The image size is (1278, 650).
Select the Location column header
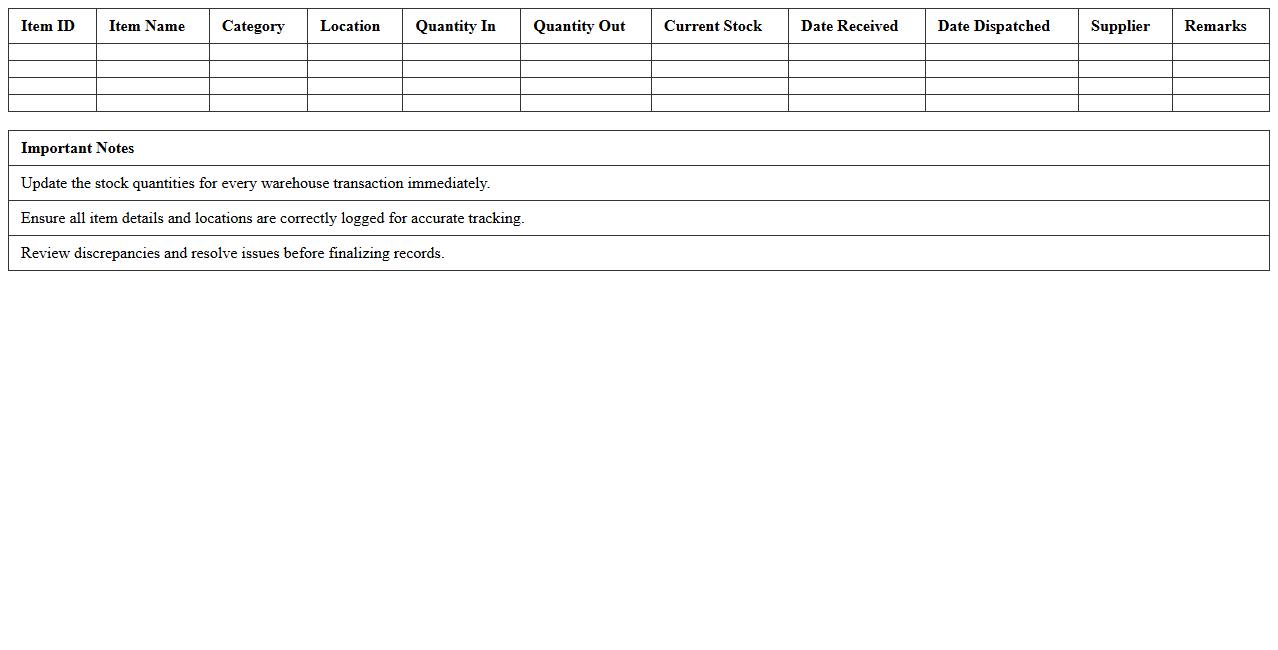[350, 26]
